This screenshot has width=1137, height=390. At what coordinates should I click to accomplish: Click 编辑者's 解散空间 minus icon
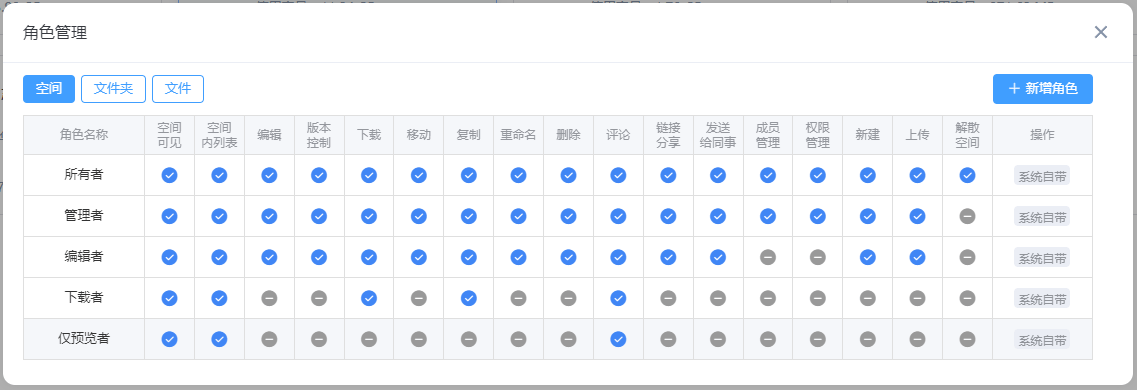click(x=967, y=257)
